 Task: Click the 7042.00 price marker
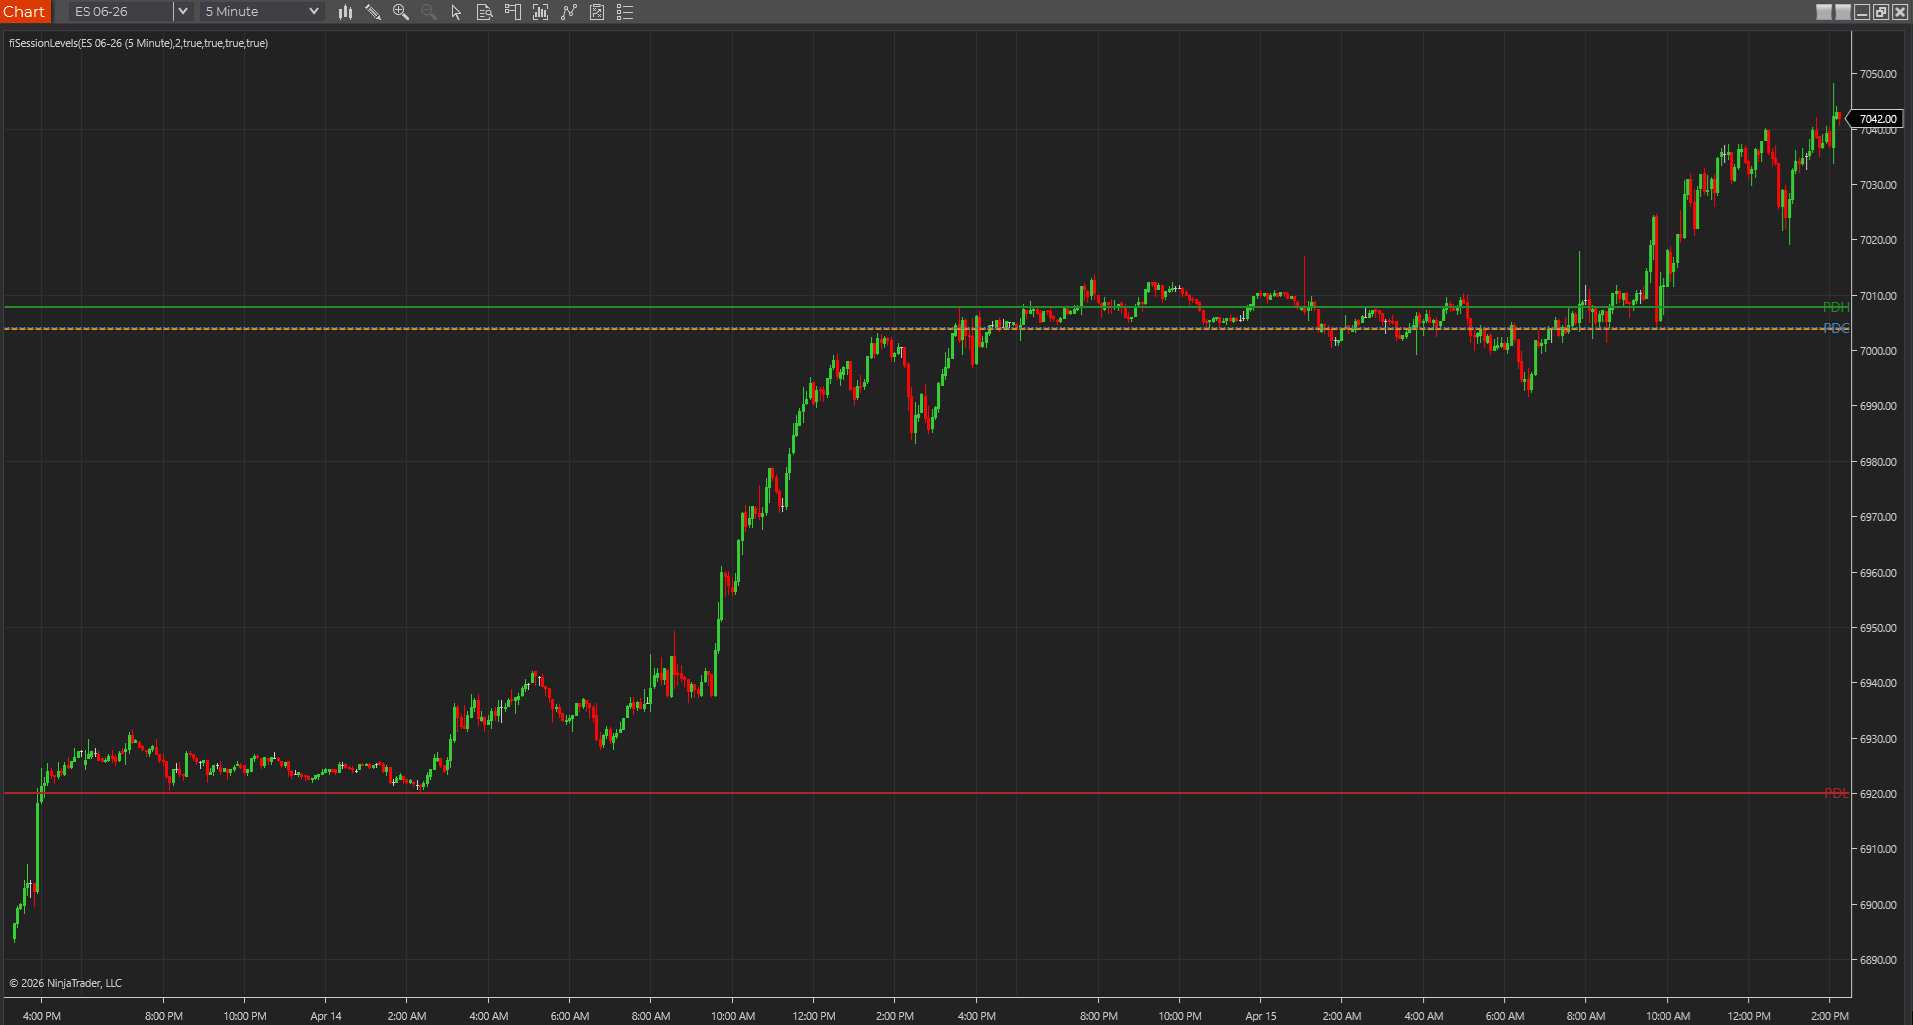[1877, 118]
